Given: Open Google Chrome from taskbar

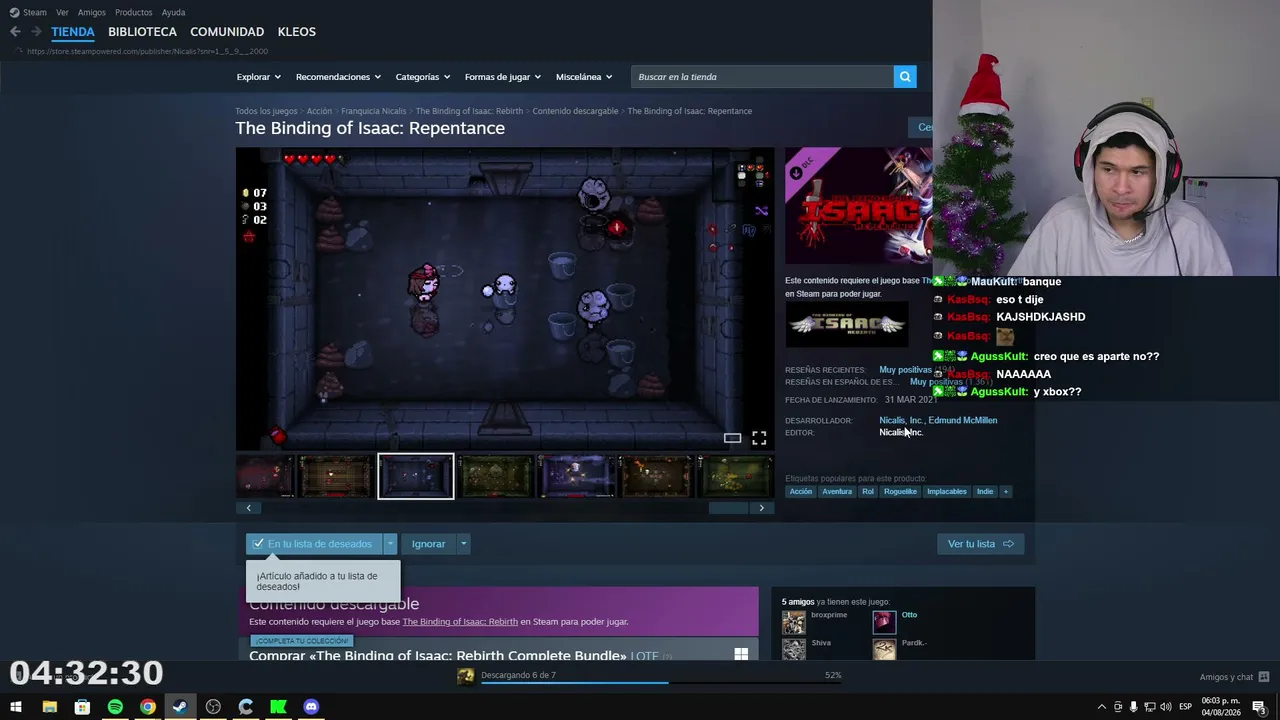Looking at the screenshot, I should click(148, 707).
